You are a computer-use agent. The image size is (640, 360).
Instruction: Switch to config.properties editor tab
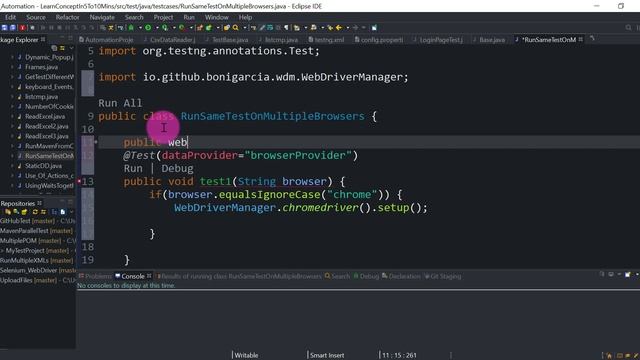tap(379, 40)
